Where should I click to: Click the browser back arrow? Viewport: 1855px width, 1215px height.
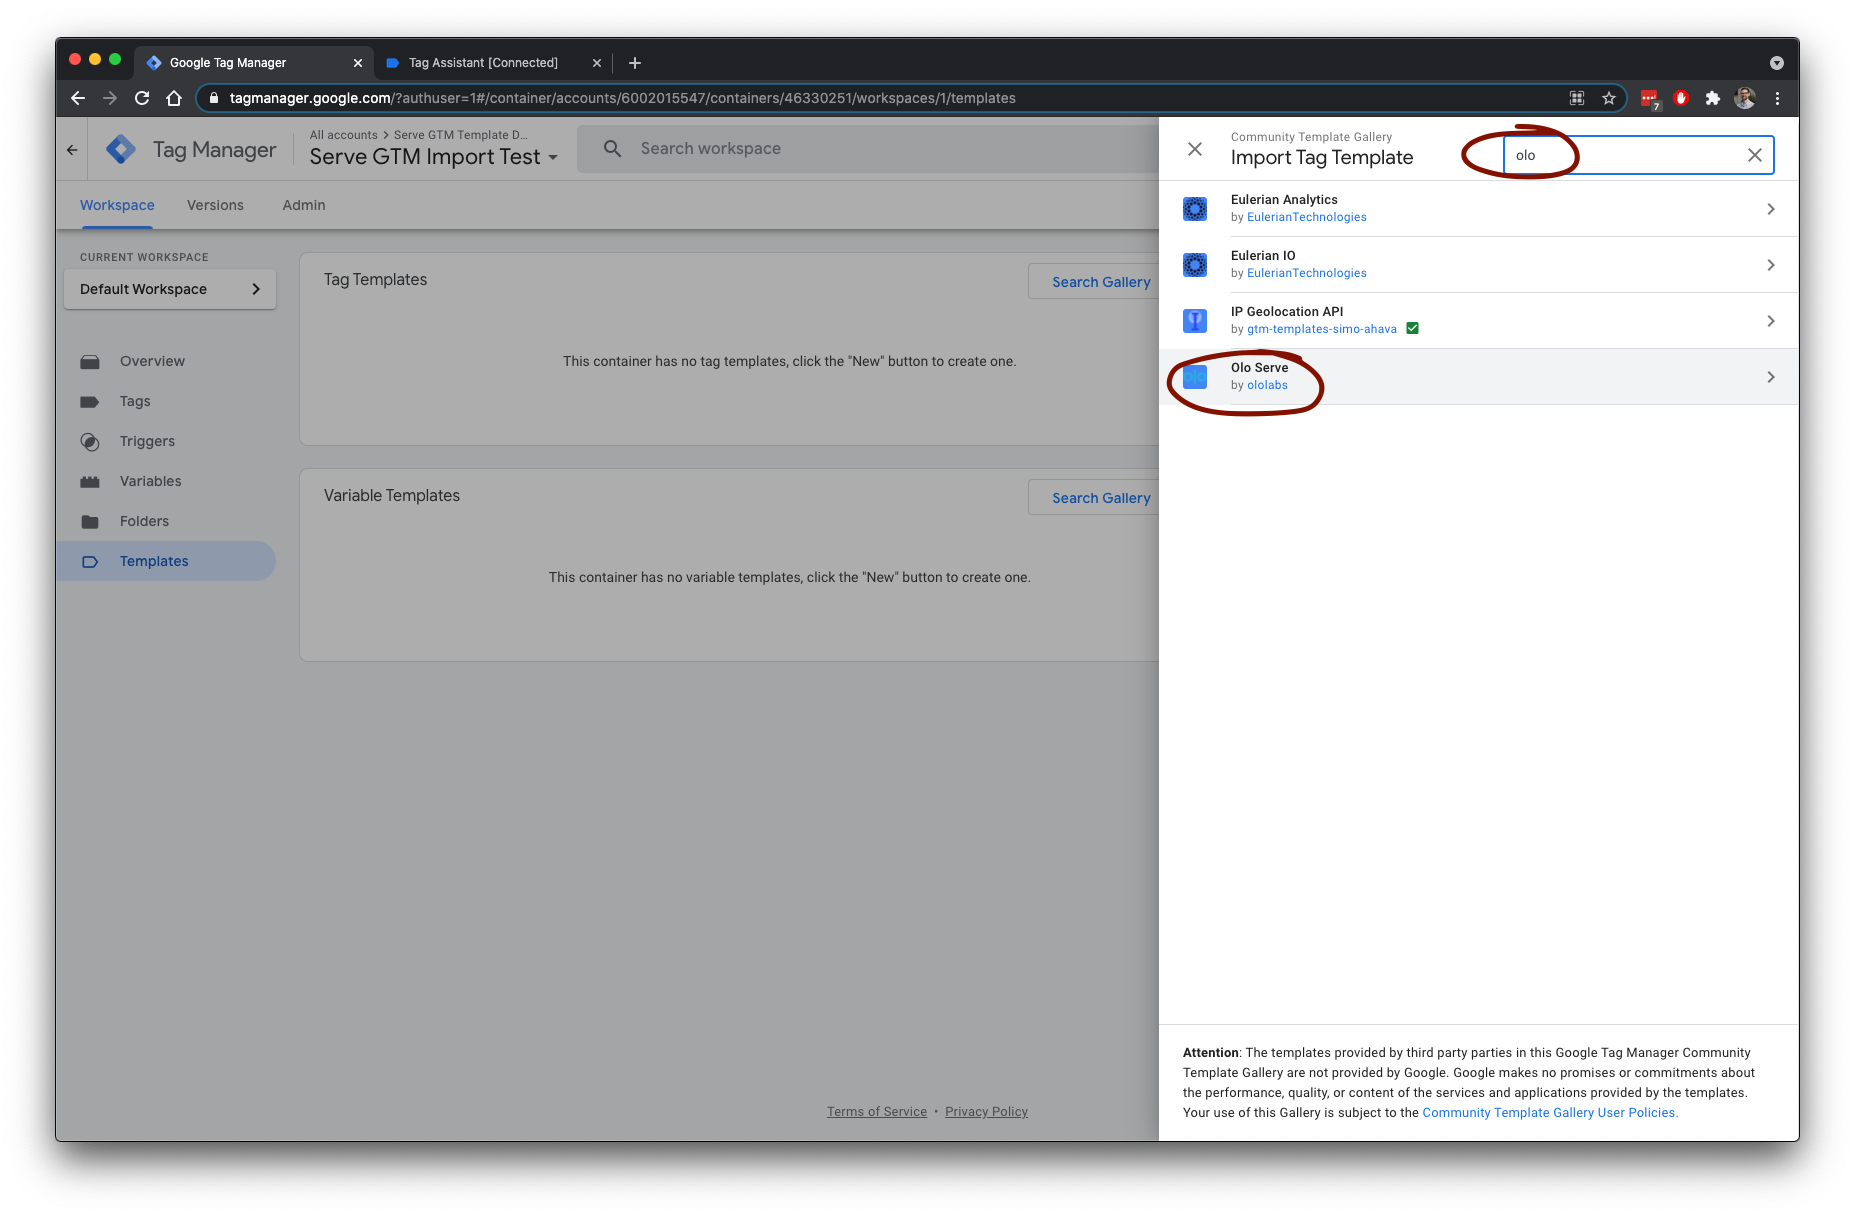click(78, 98)
